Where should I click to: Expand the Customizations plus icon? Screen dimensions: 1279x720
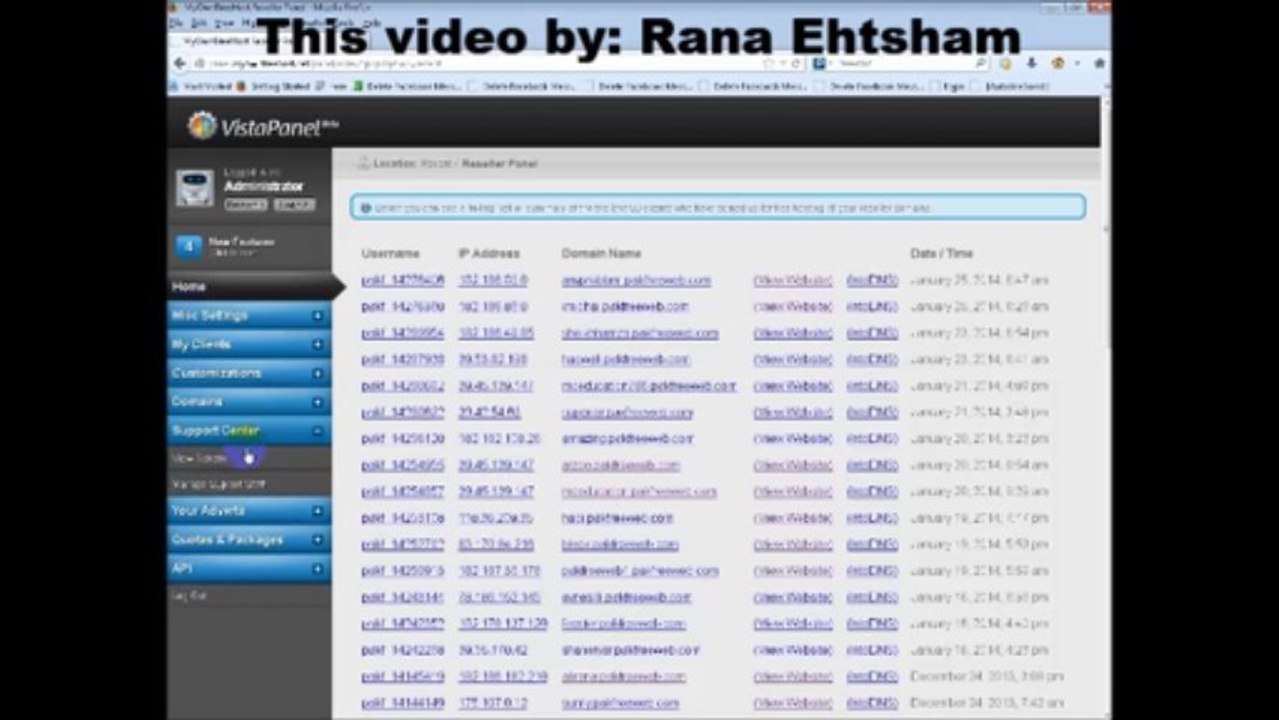(x=317, y=373)
